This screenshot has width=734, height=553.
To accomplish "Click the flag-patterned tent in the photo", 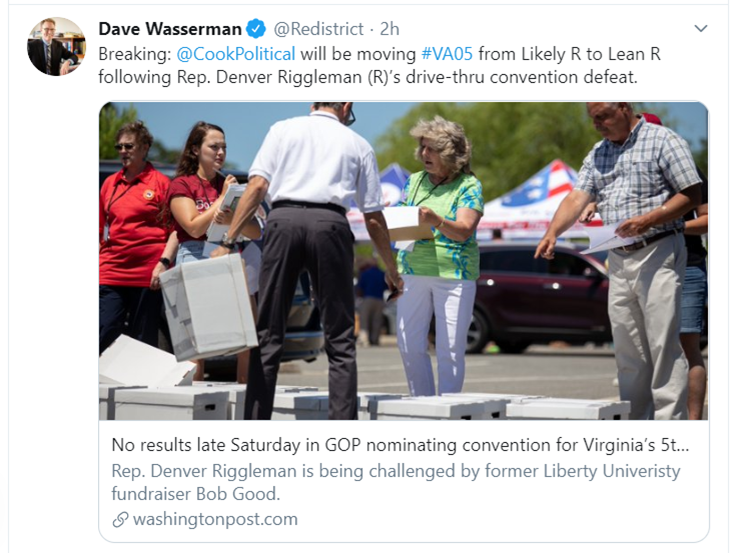I will 533,201.
